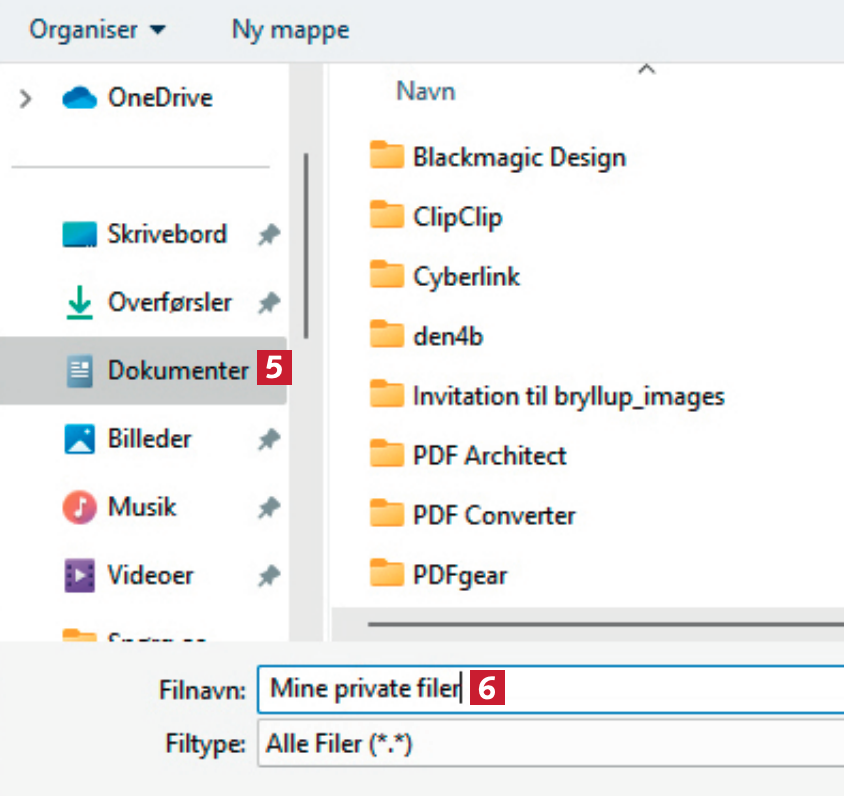
Task: Select the Skrivebord desktop icon
Action: (80, 235)
